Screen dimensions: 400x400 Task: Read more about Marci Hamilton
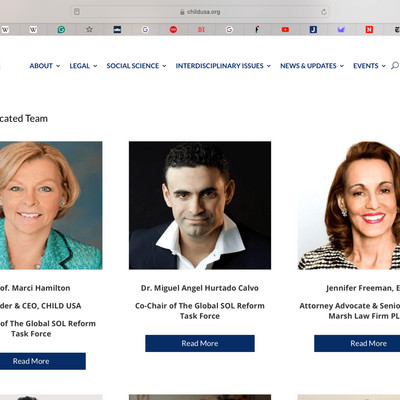(43, 361)
